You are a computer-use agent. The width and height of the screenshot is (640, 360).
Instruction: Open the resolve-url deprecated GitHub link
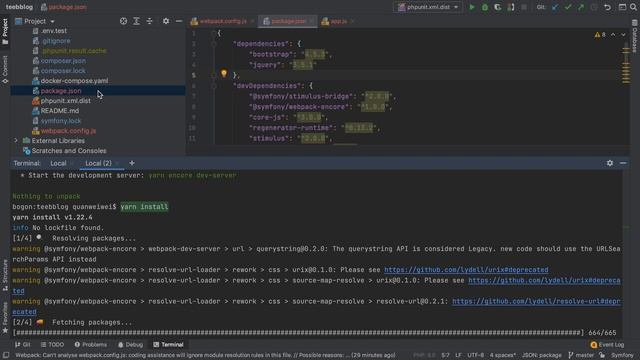click(x=536, y=302)
